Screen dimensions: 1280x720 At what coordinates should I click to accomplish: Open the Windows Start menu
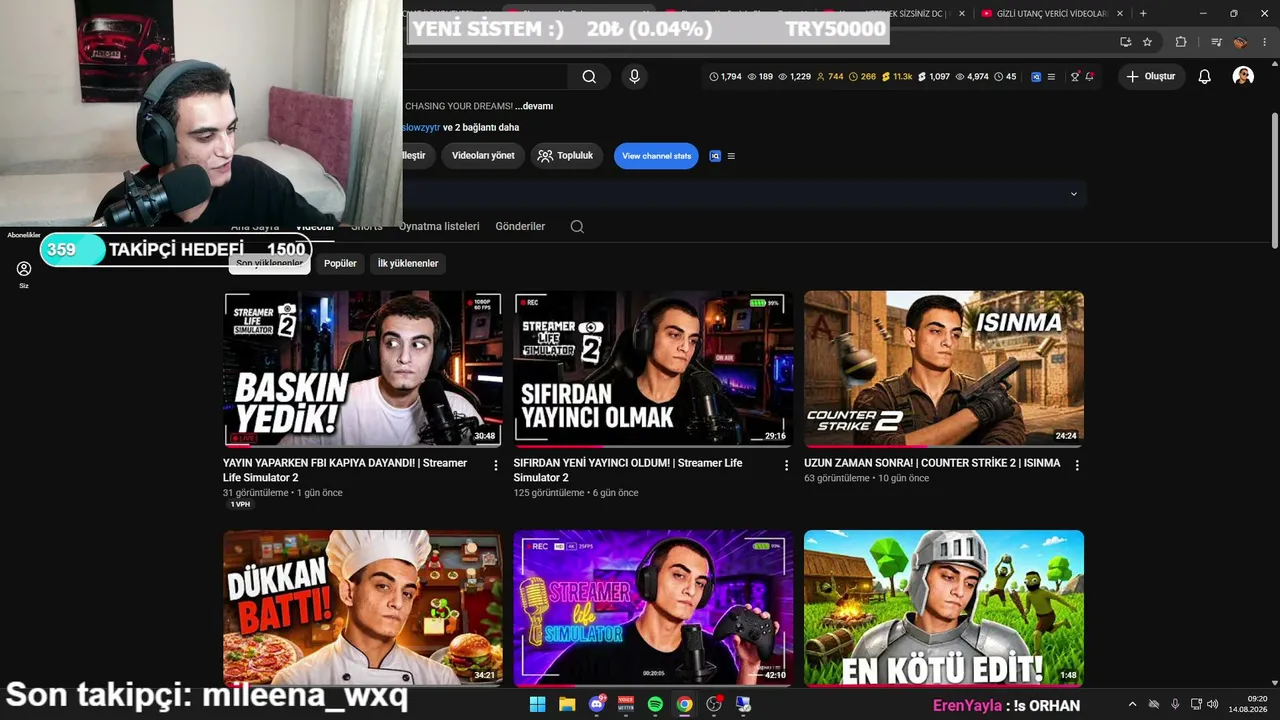tap(537, 704)
